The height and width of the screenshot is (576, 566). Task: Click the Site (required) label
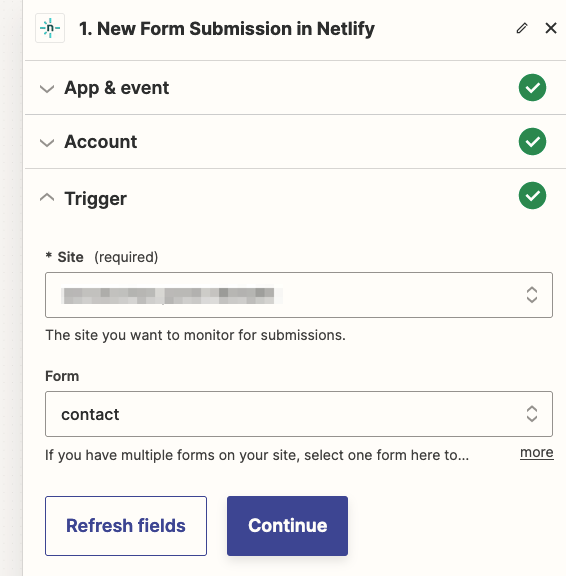[x=102, y=257]
